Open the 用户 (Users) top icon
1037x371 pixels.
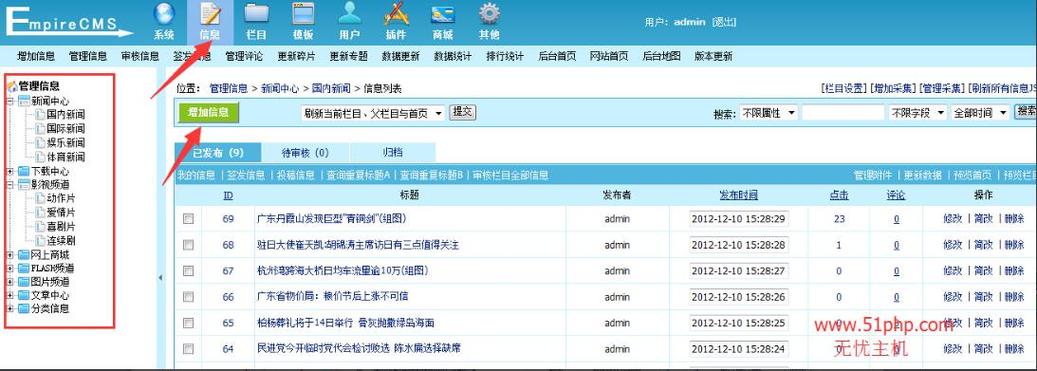pyautogui.click(x=349, y=21)
